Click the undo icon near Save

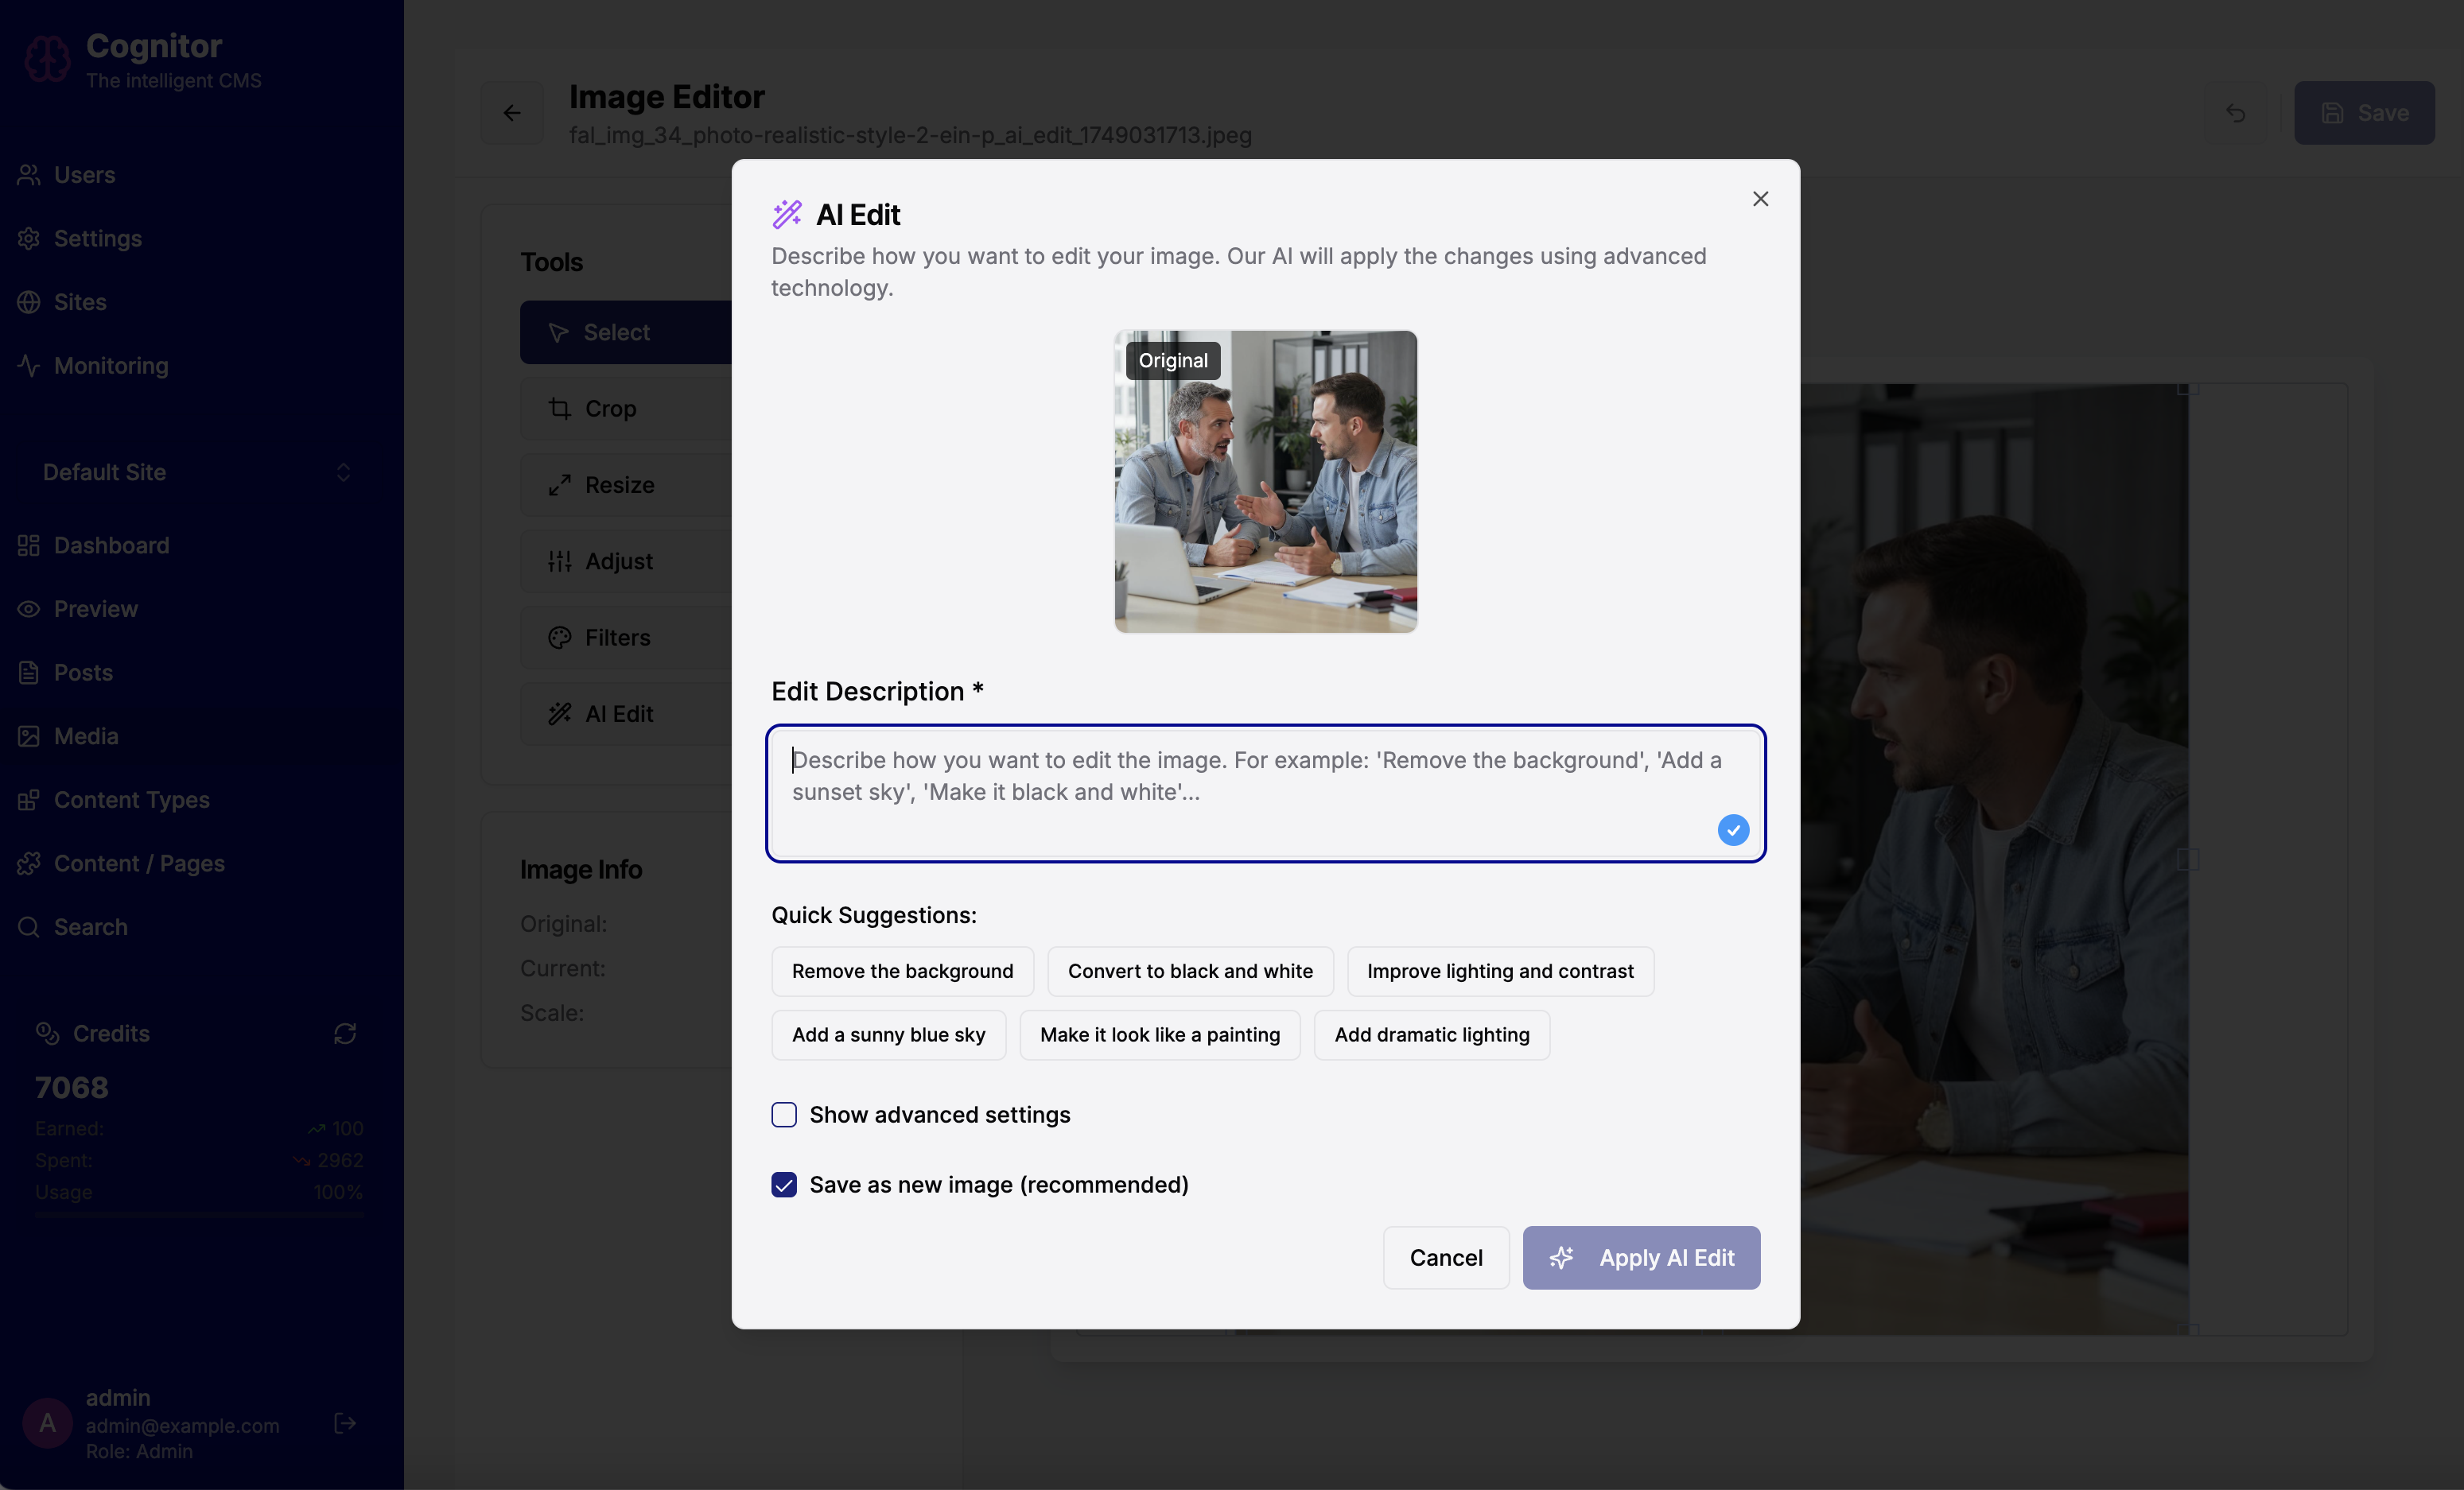click(x=2235, y=113)
